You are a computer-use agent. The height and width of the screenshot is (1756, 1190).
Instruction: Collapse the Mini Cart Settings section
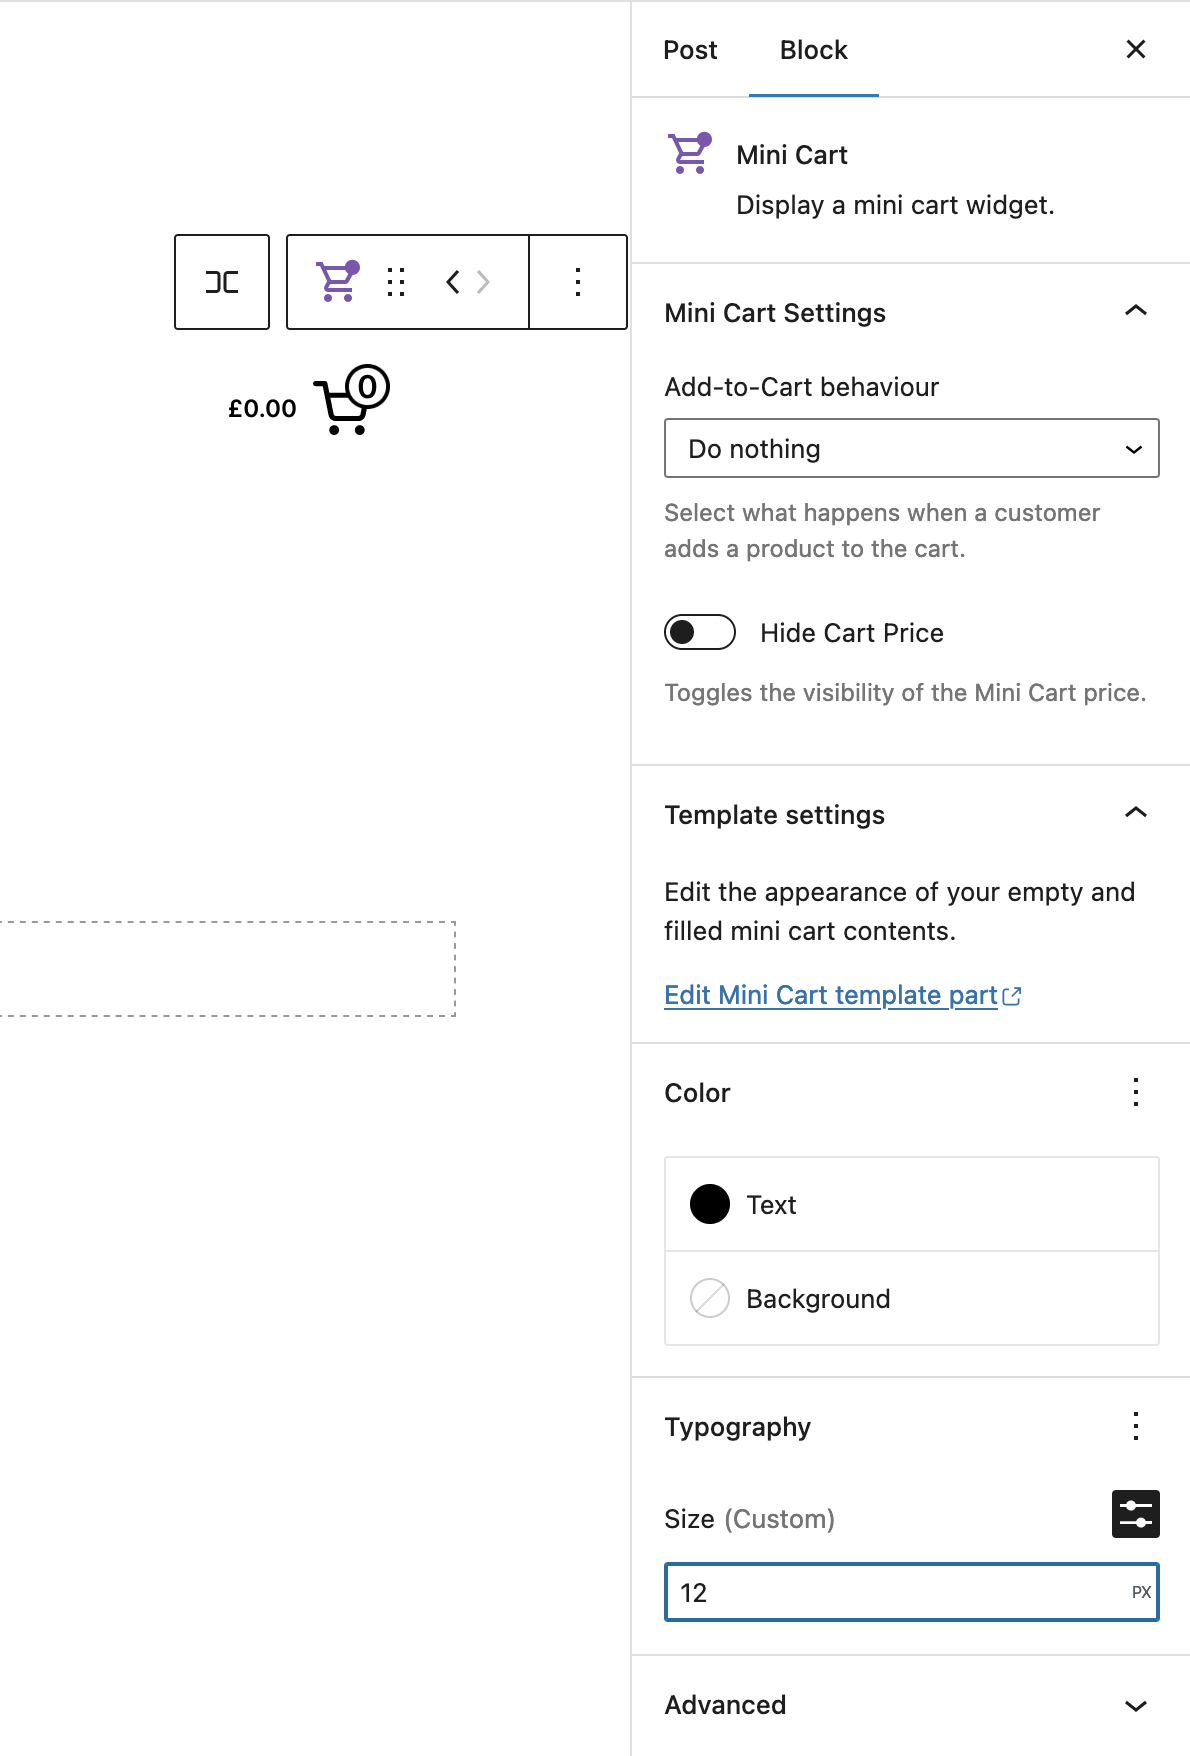(x=1136, y=311)
